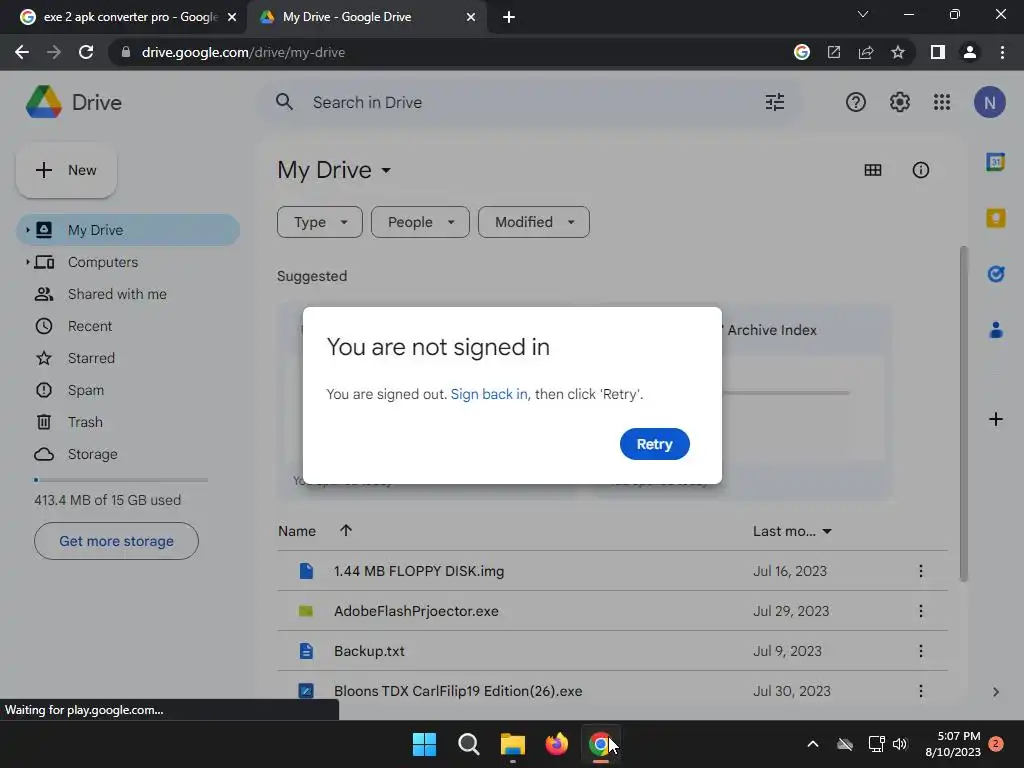Expand My Drive tree in sidebar
The image size is (1024, 768).
27,230
